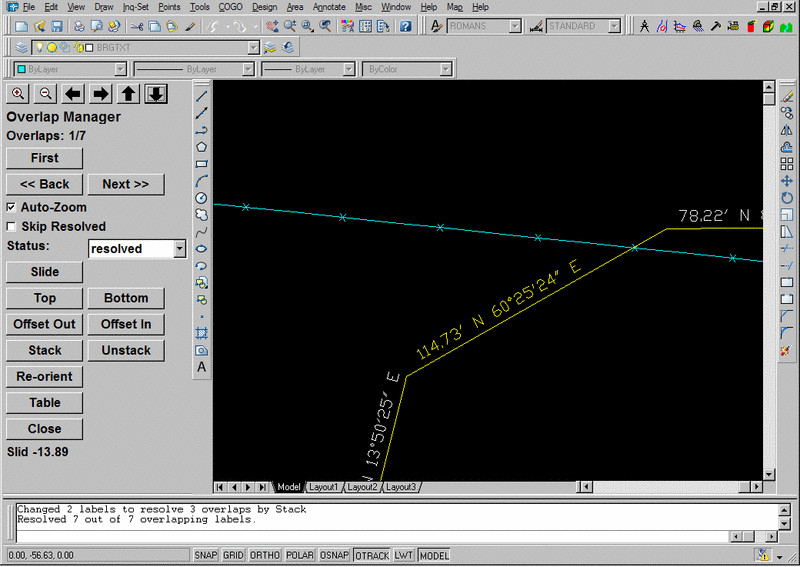Viewport: 800px width, 567px height.
Task: Select the Revision Cloud tool
Action: coord(202,215)
